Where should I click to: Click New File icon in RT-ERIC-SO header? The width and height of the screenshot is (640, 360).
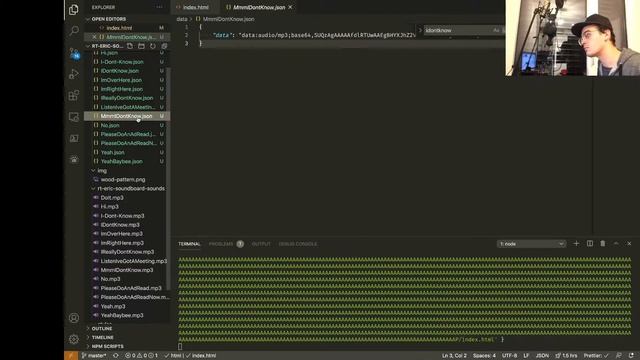[130, 46]
